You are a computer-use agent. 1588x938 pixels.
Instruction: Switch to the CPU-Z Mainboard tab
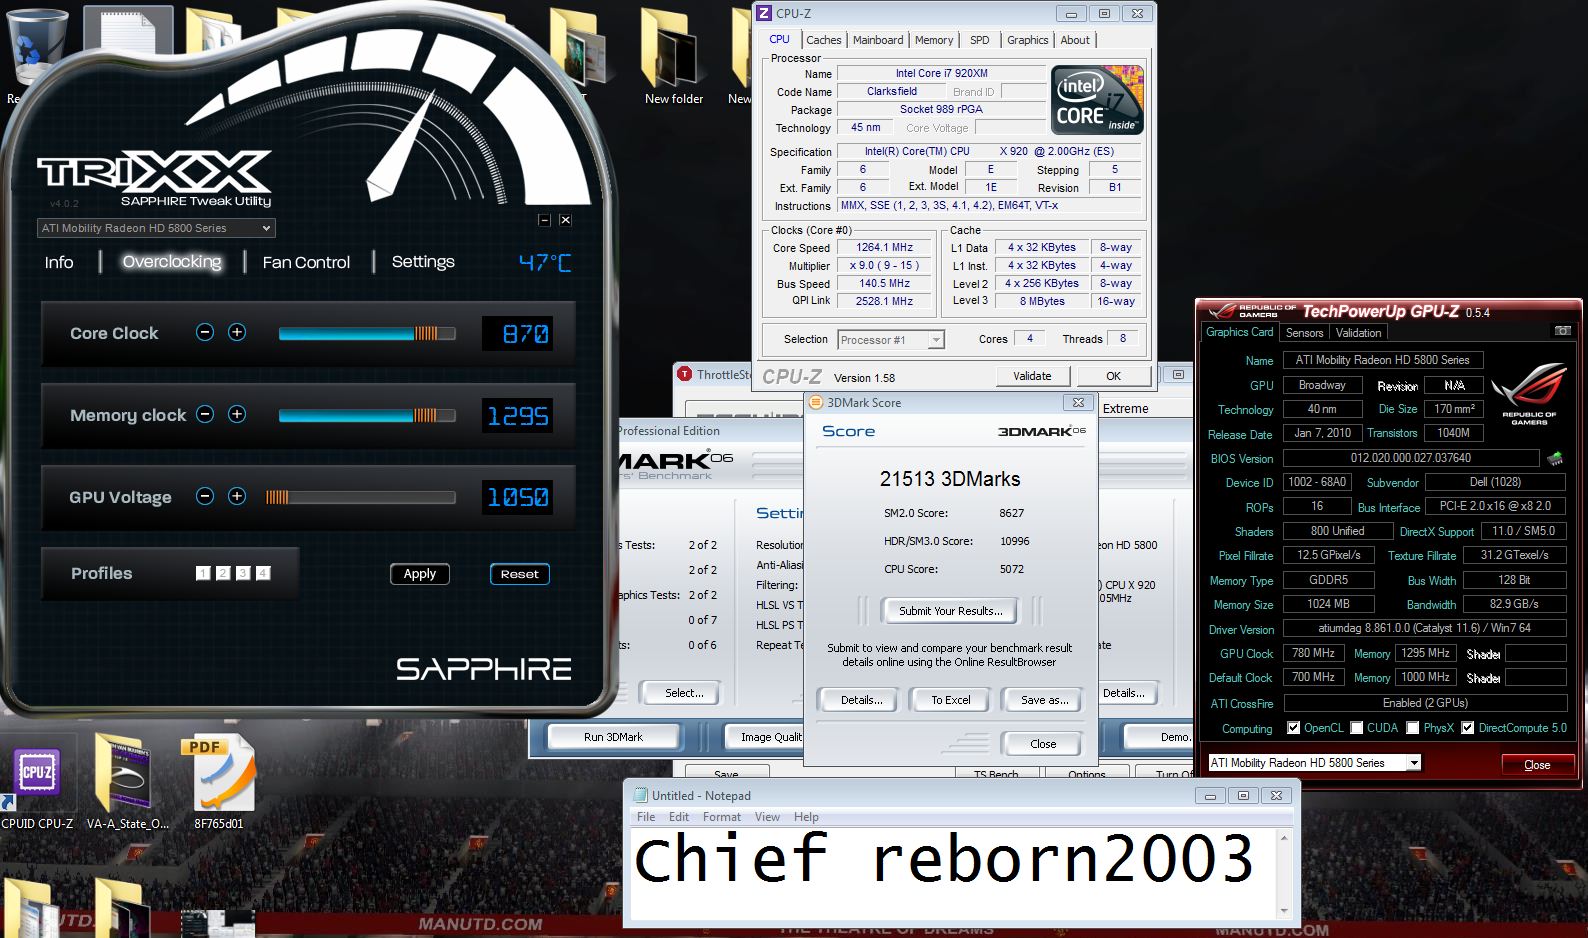(878, 40)
